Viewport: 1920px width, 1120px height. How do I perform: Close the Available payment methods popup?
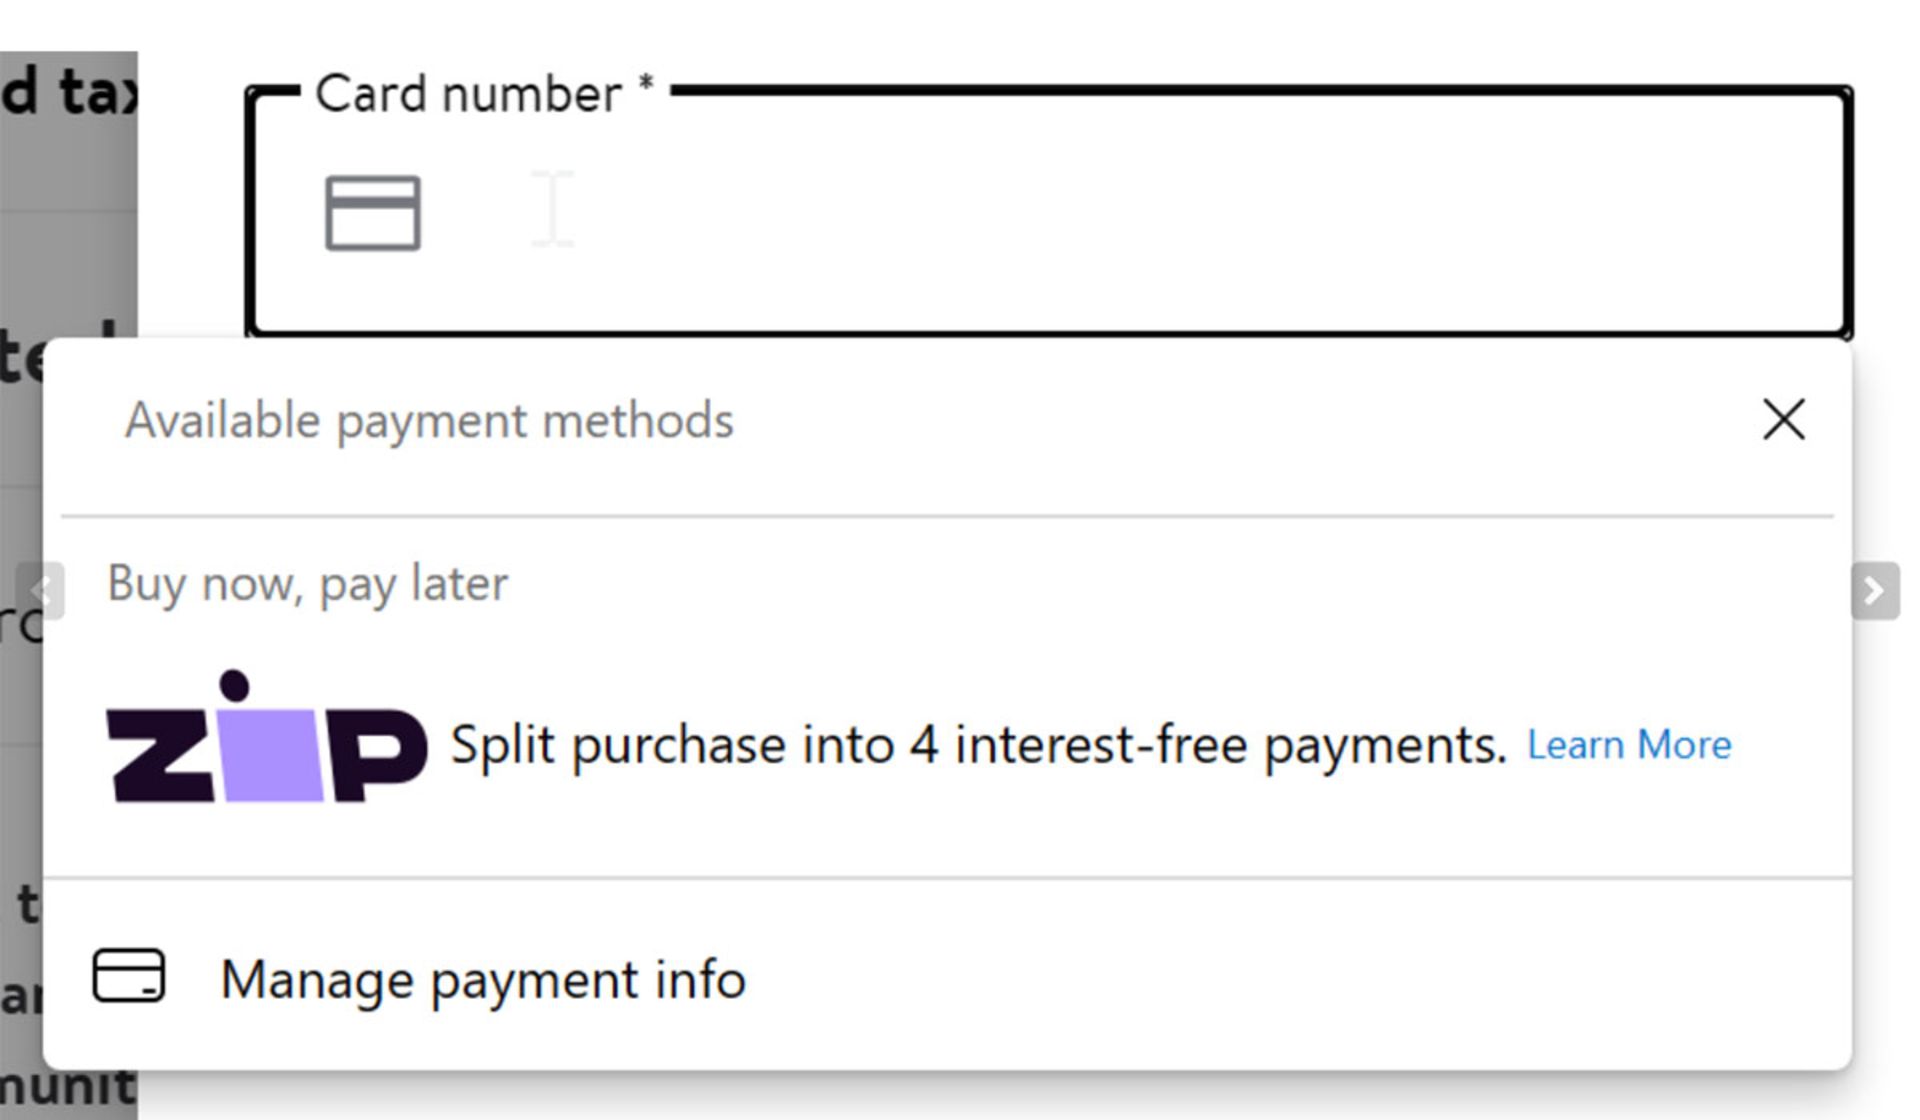click(x=1783, y=419)
